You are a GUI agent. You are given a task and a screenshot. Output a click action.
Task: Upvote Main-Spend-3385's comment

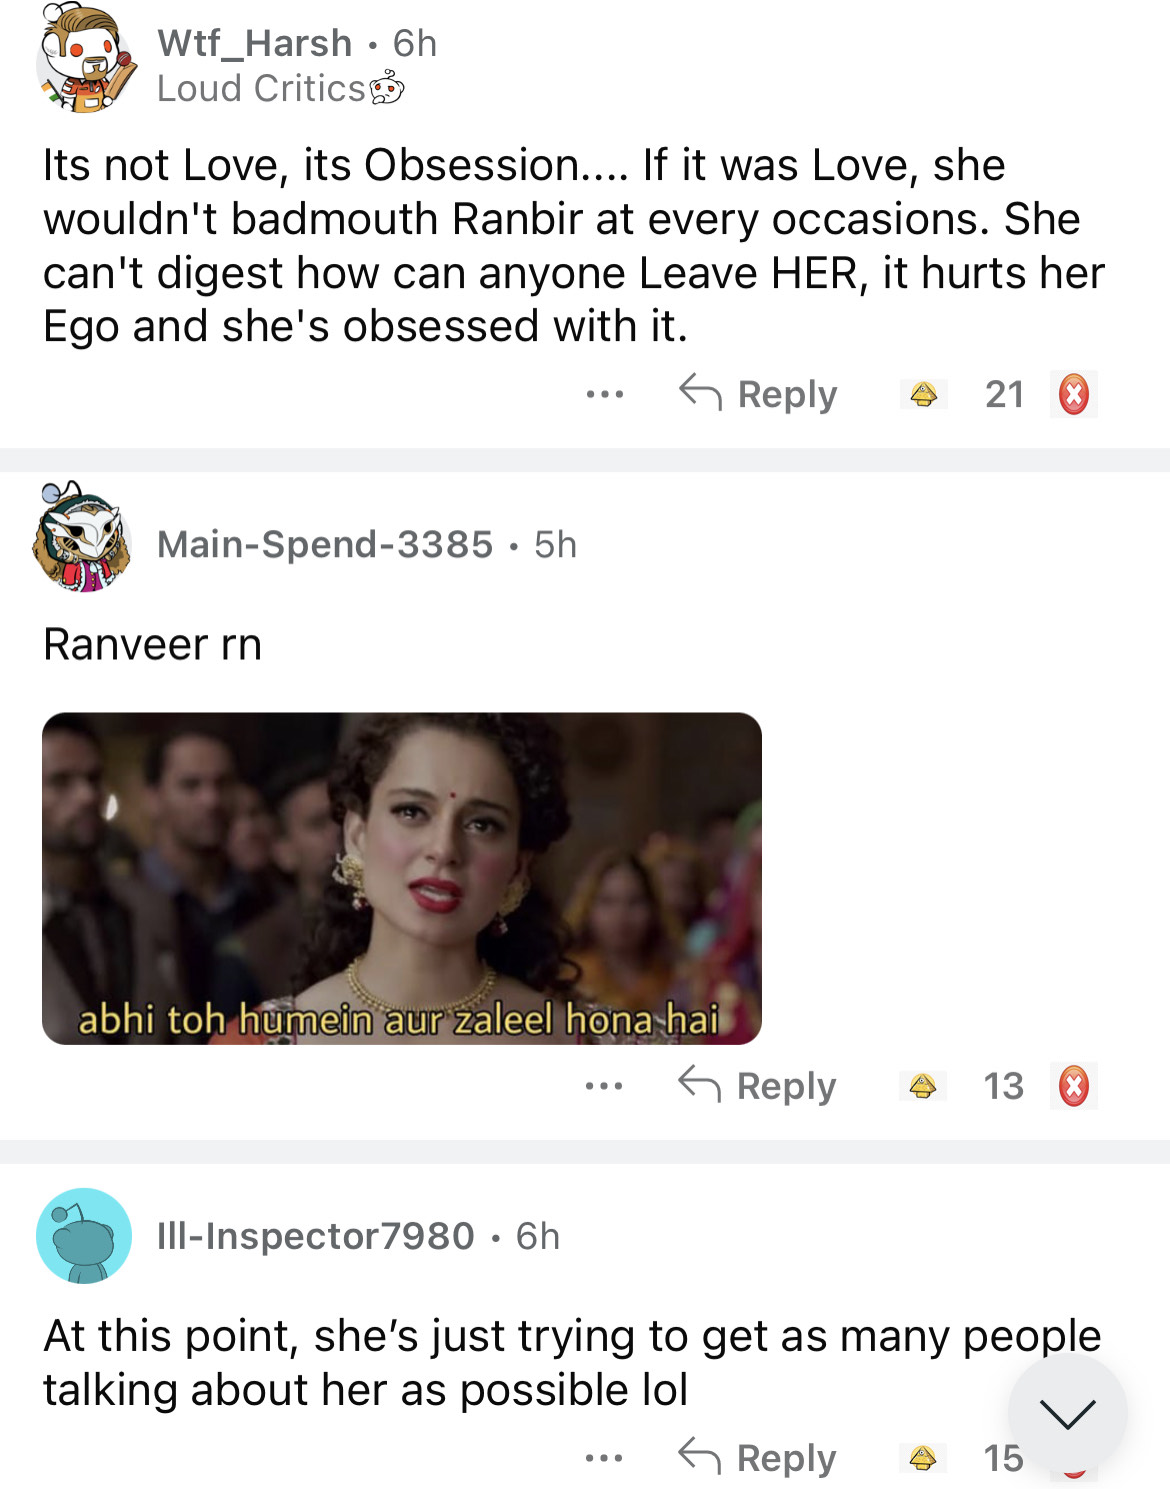923,1086
